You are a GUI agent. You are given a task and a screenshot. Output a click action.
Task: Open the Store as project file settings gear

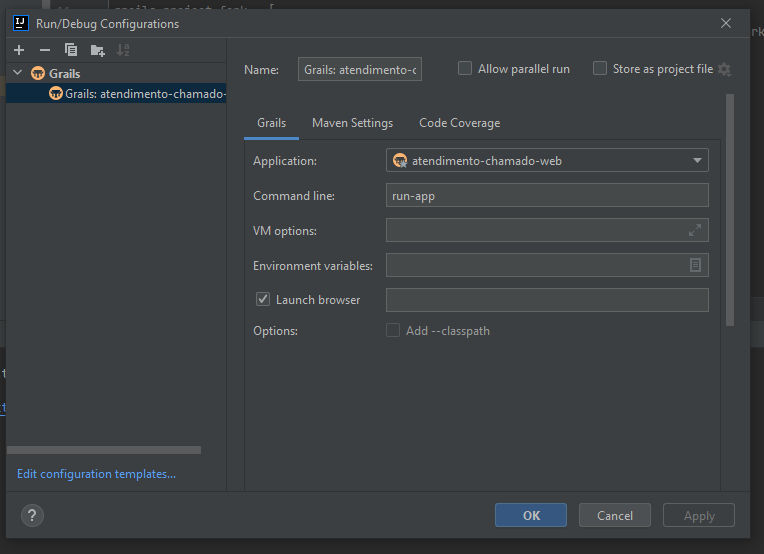click(x=725, y=69)
